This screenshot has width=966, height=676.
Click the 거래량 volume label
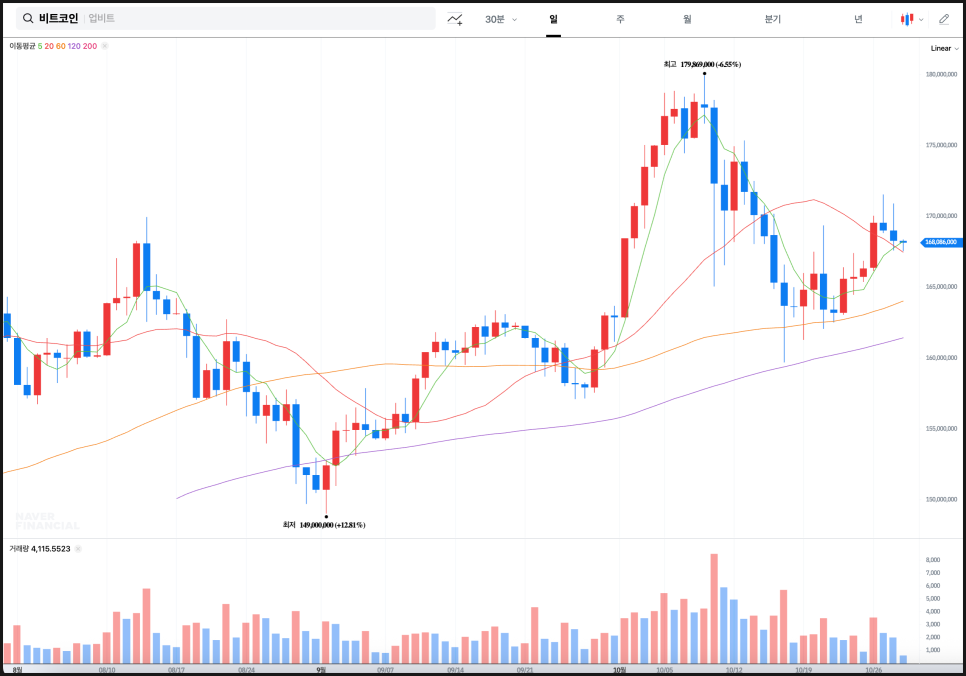pos(19,548)
